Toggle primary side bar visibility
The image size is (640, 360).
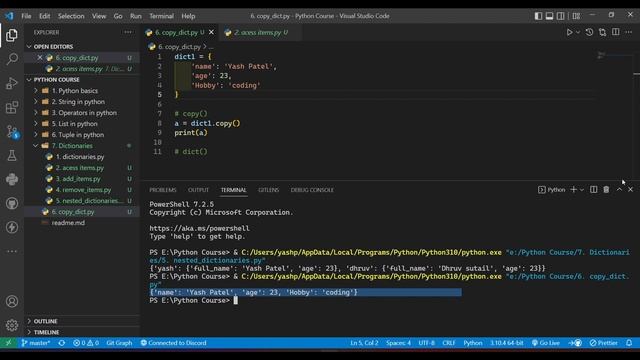click(x=538, y=16)
